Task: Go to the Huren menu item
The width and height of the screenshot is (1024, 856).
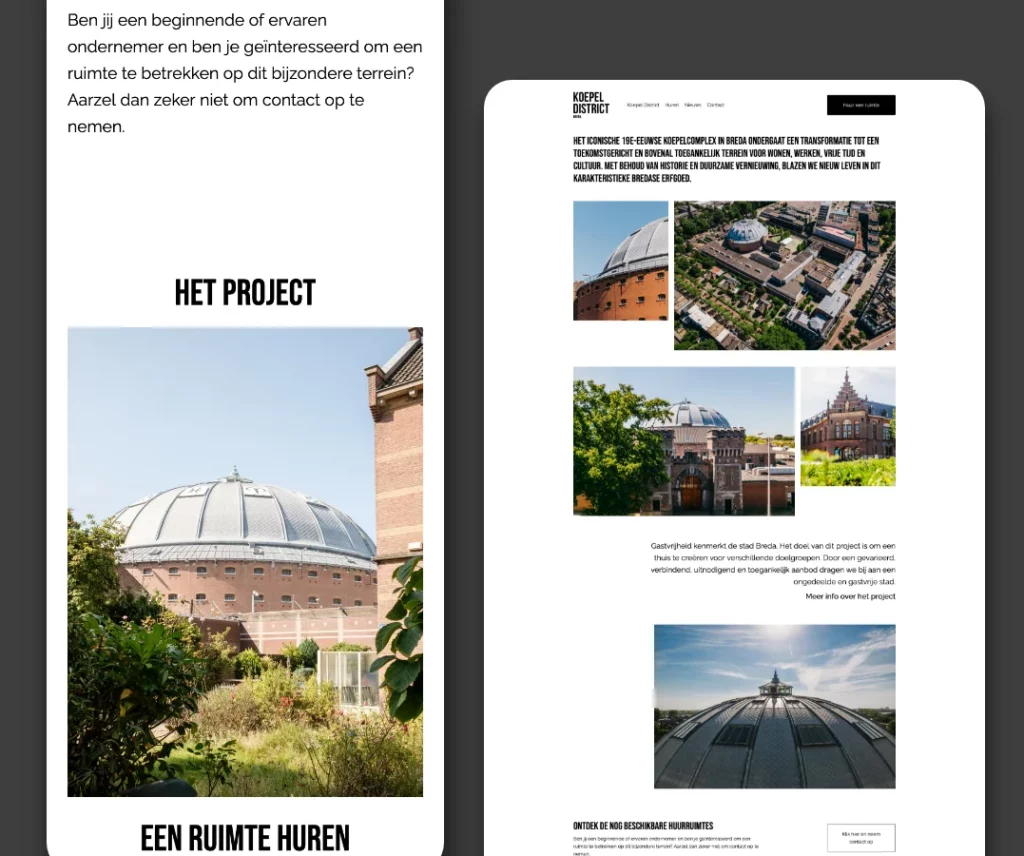Action: 672,105
